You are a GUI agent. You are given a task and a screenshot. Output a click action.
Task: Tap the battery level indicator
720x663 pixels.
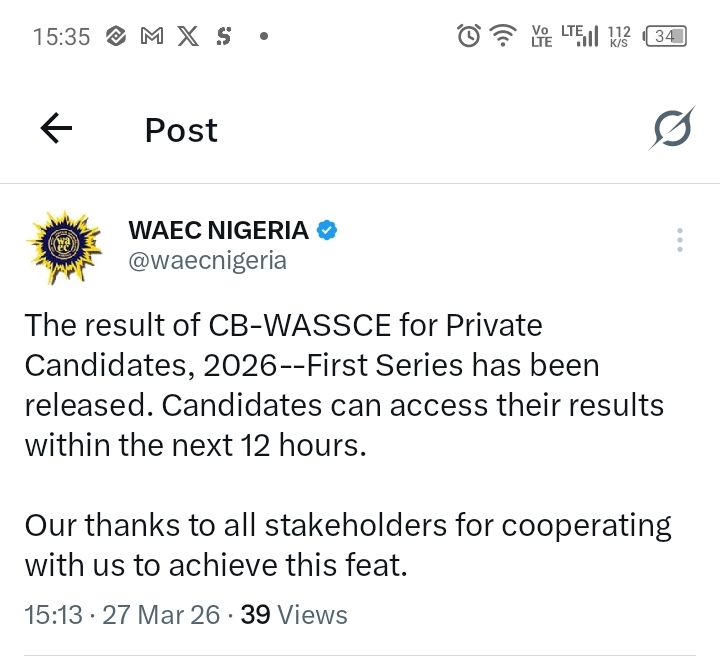coord(666,37)
